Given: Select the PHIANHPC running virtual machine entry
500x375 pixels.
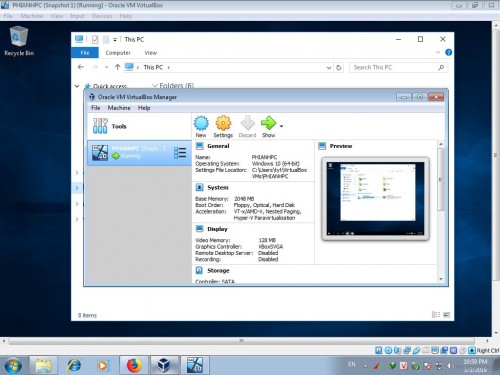Looking at the screenshot, I should tap(139, 153).
